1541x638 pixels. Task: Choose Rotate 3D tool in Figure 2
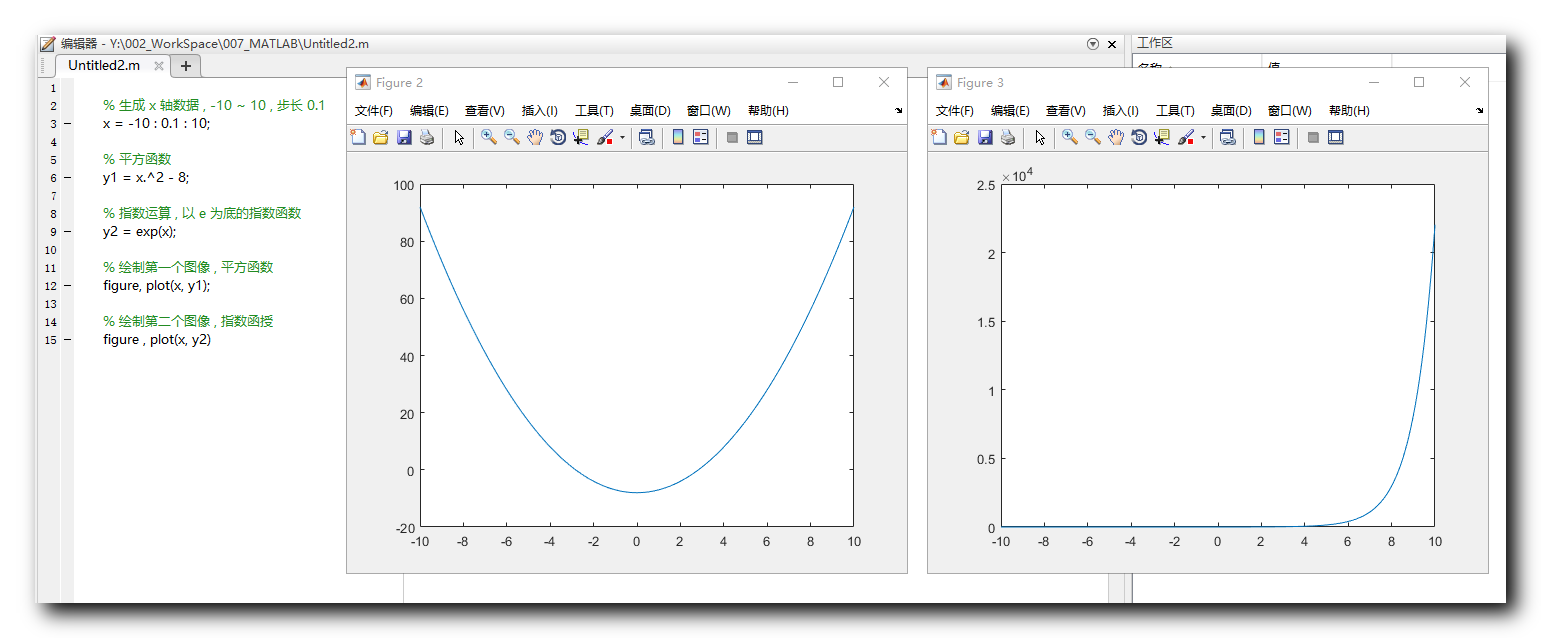tap(558, 137)
